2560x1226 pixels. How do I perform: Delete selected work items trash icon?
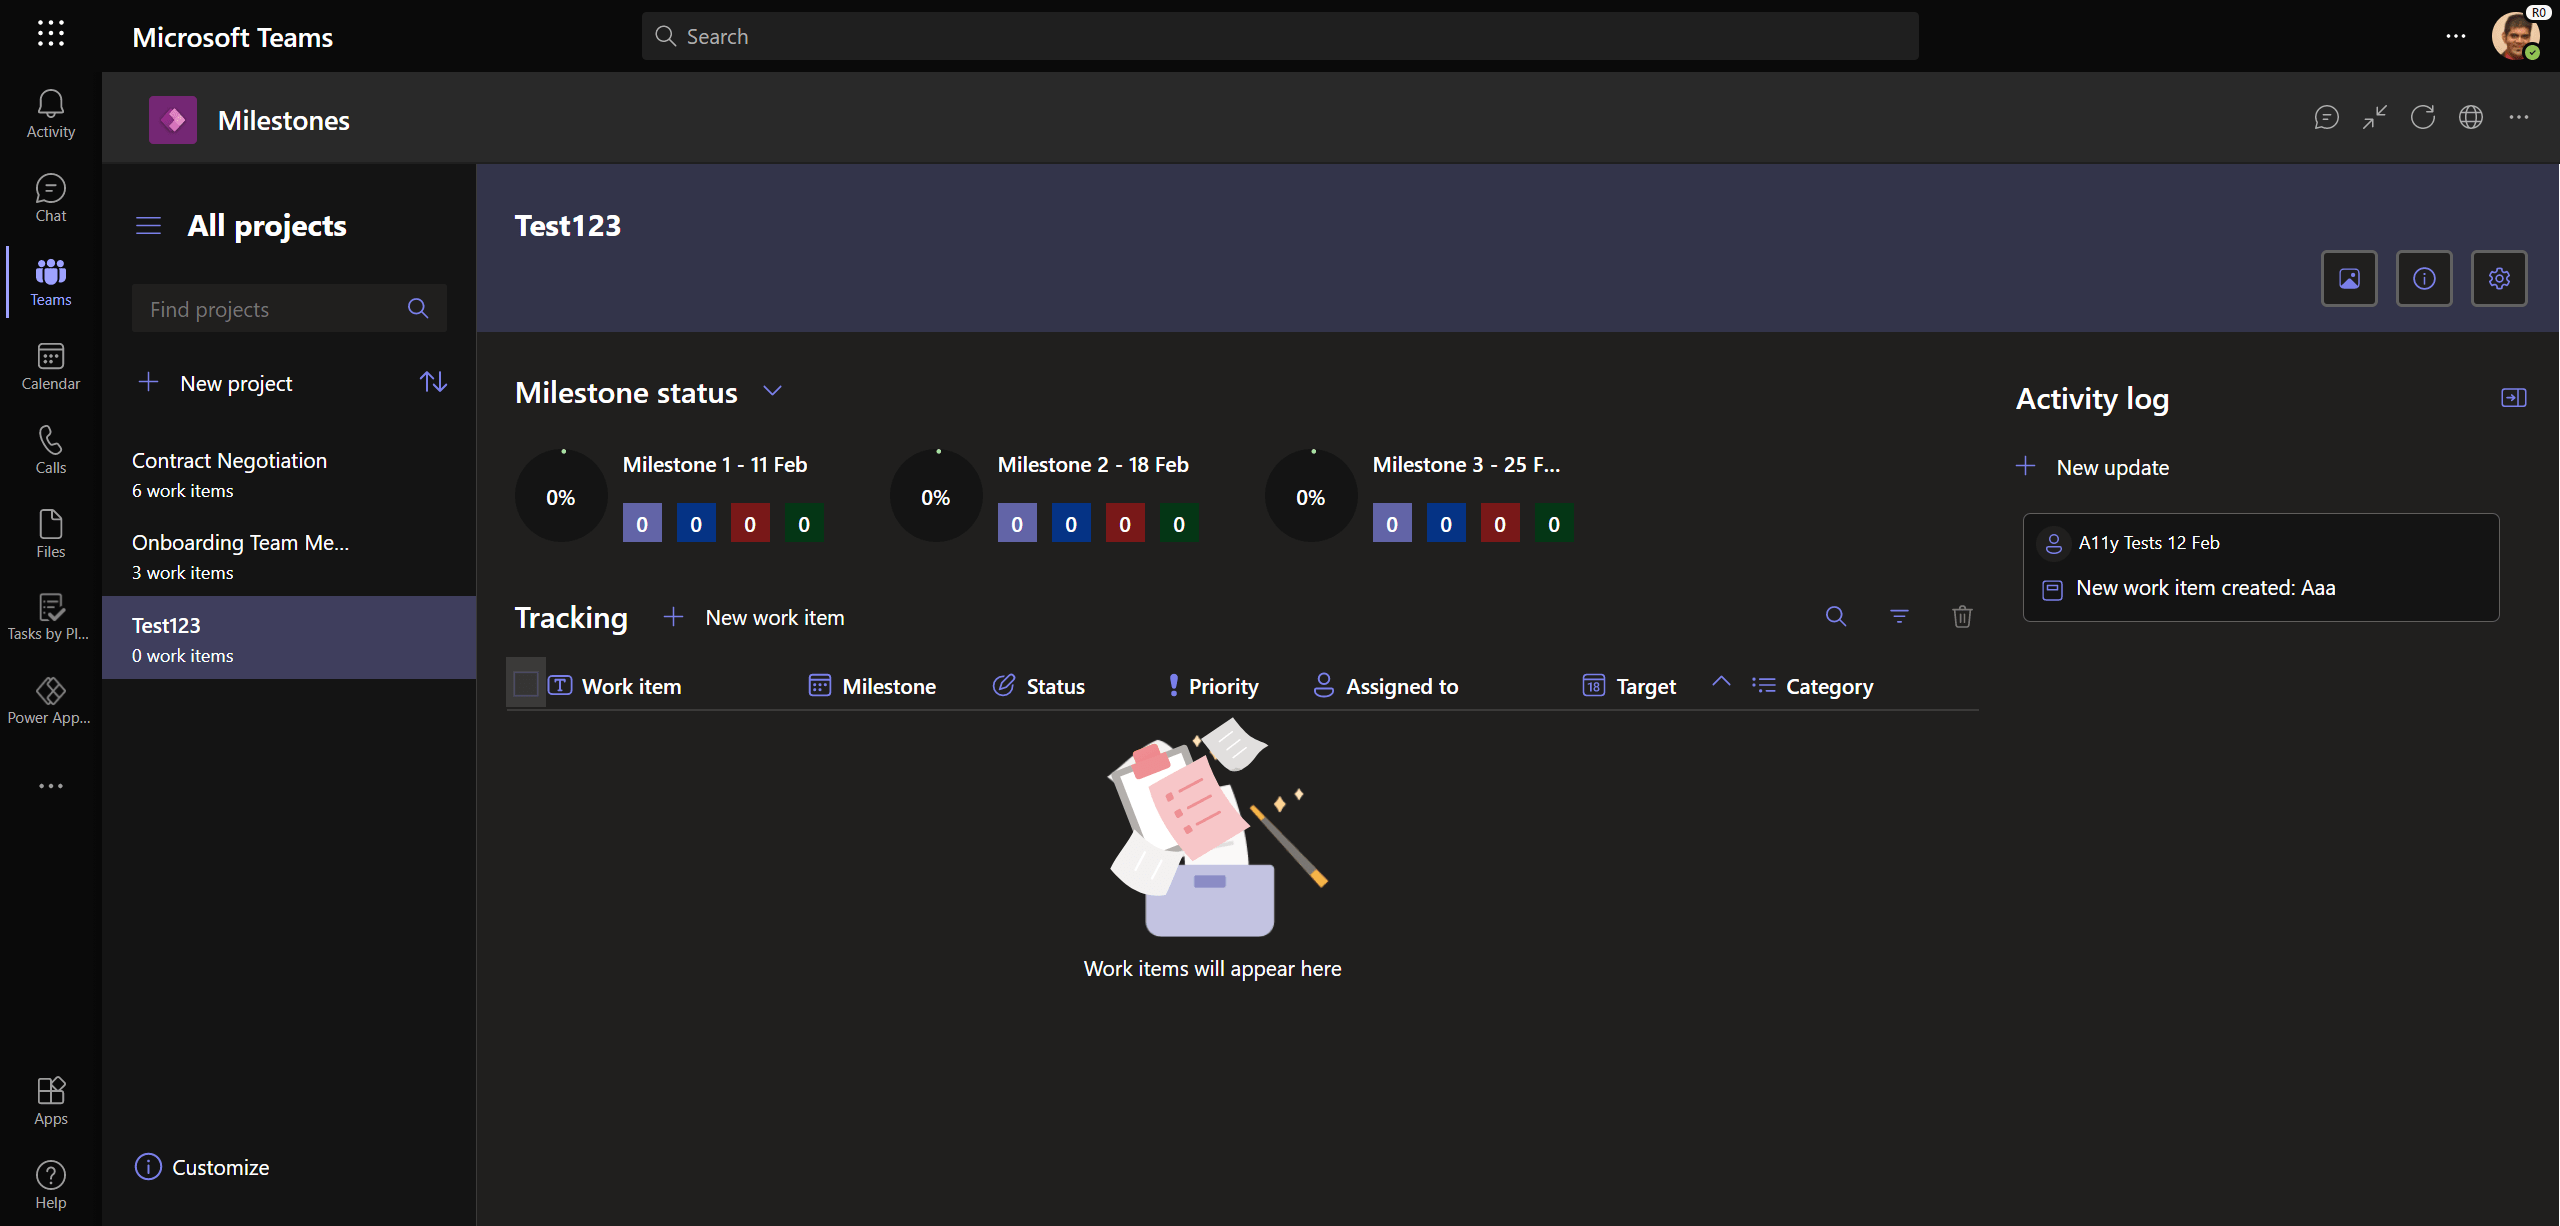pyautogui.click(x=1961, y=617)
